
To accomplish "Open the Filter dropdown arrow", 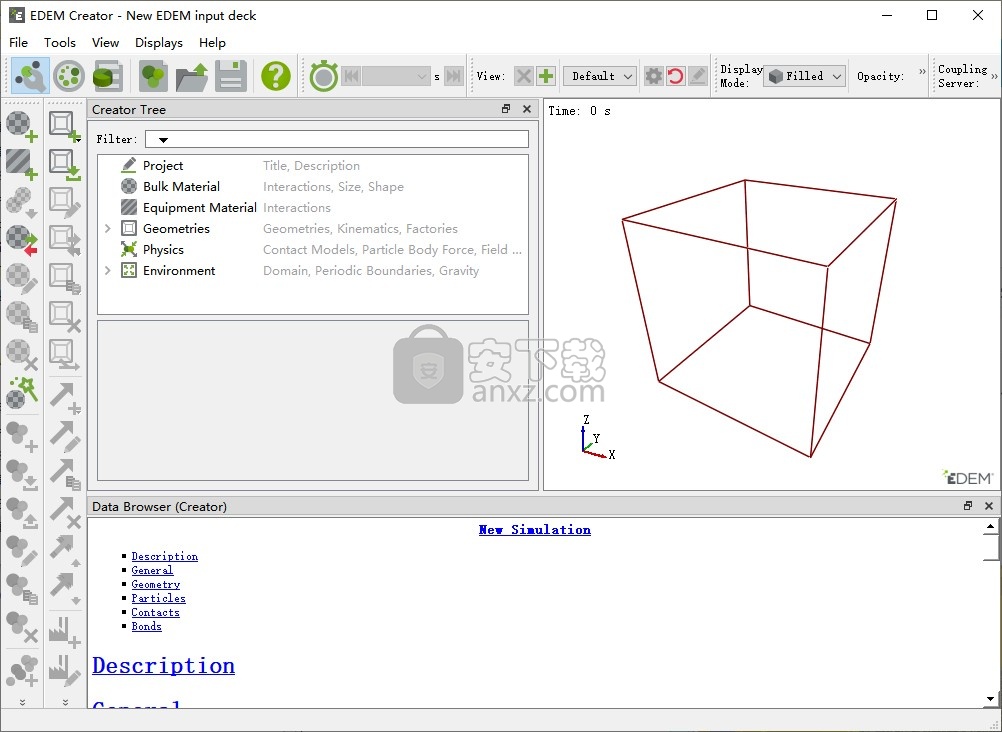I will click(x=163, y=140).
